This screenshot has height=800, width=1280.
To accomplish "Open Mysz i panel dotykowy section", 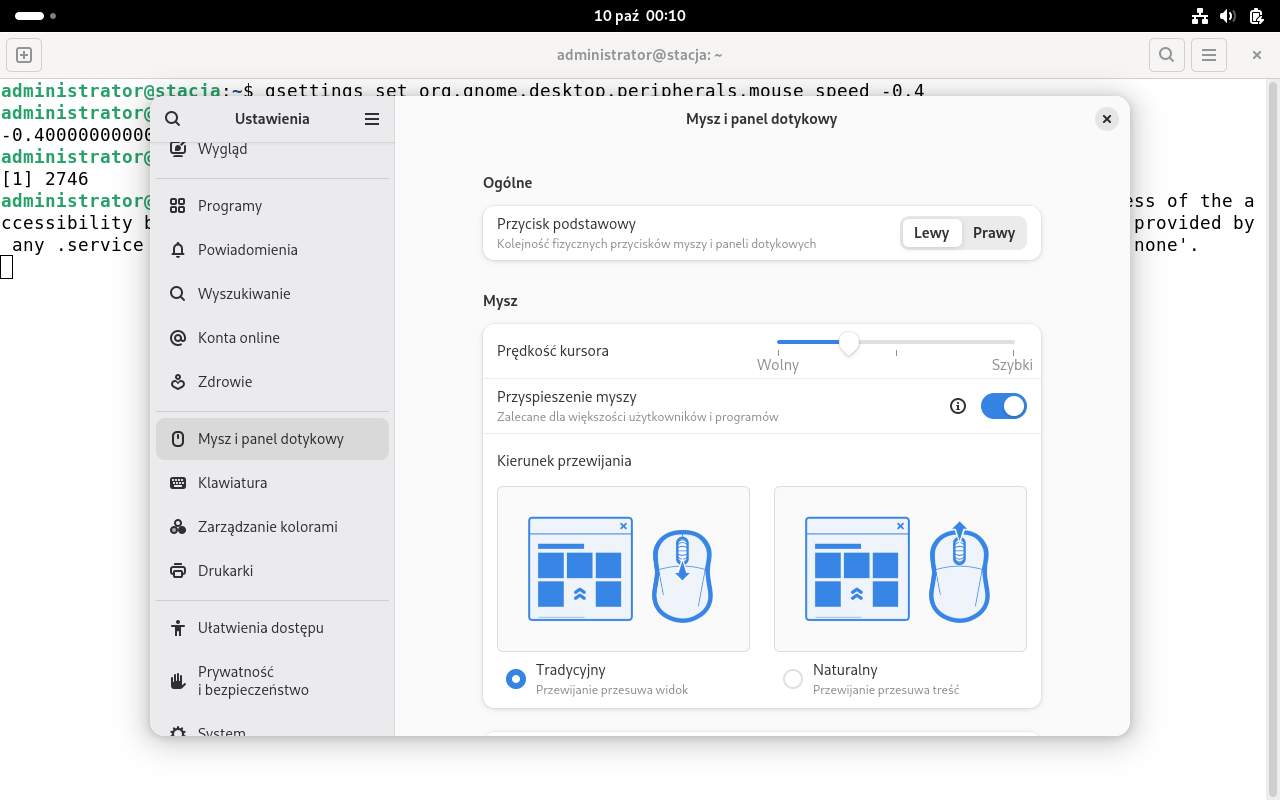I will pyautogui.click(x=272, y=439).
